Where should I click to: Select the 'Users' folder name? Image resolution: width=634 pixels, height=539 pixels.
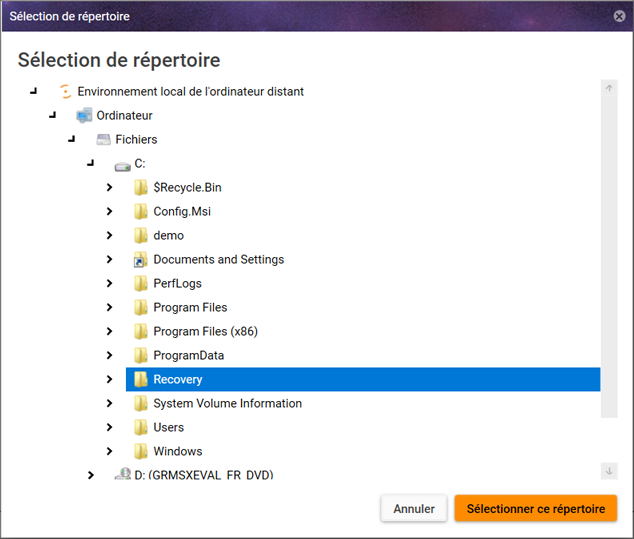click(x=169, y=427)
